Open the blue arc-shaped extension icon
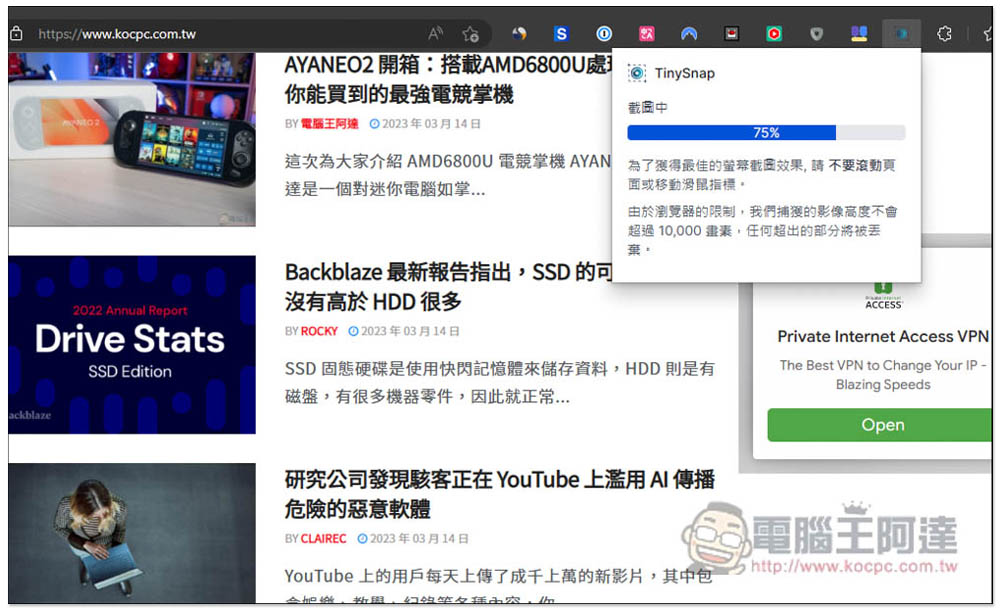The height and width of the screenshot is (611, 1000). click(689, 34)
